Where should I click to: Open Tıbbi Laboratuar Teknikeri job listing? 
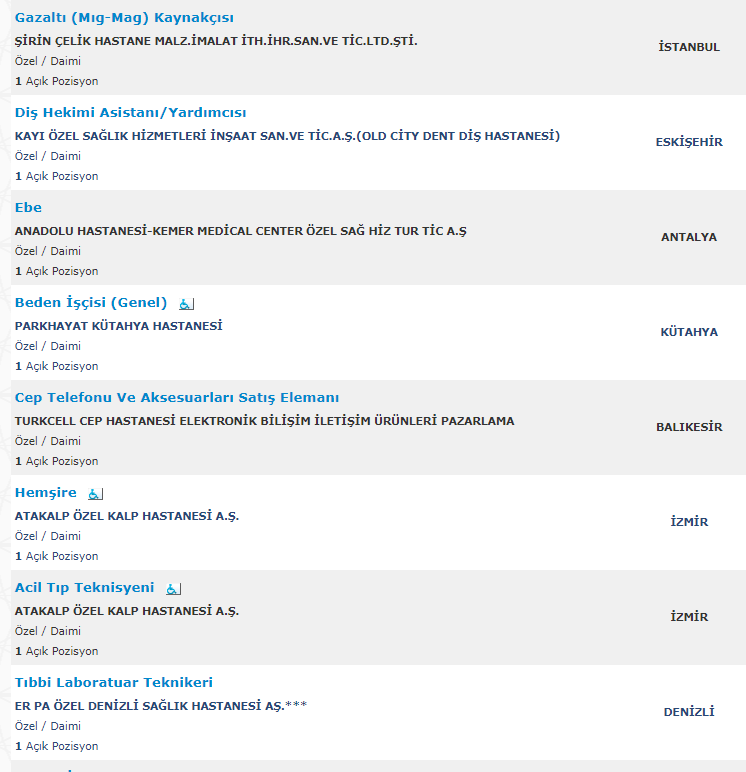point(114,683)
